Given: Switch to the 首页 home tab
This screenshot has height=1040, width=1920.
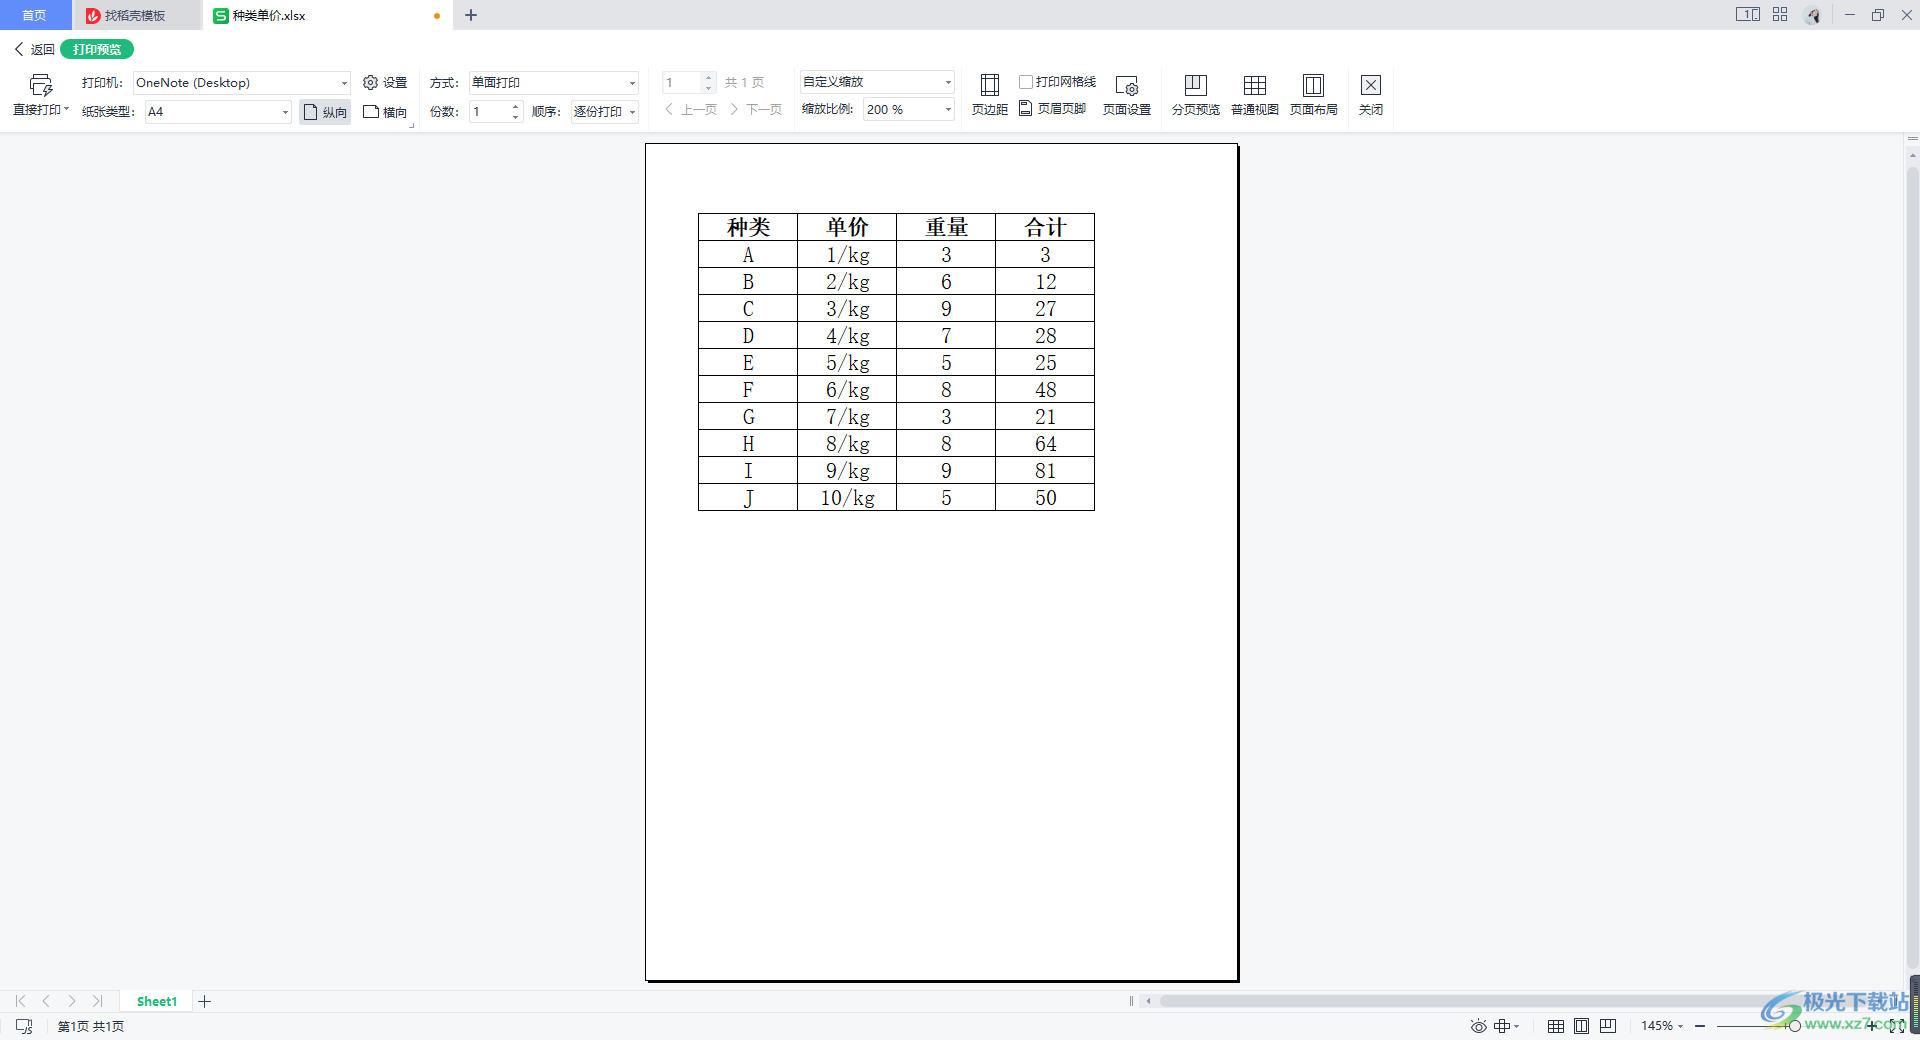Looking at the screenshot, I should click(35, 15).
